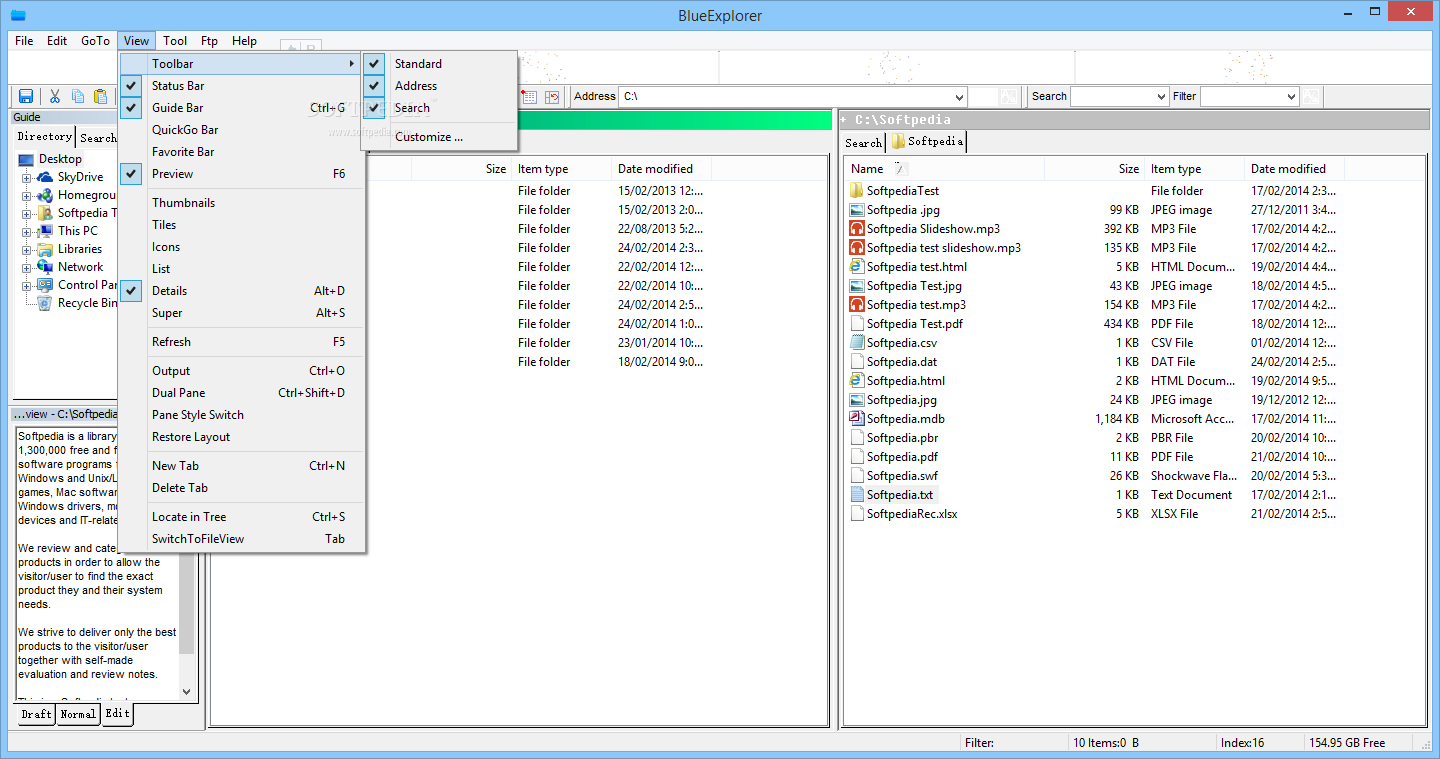
Task: Choose Dual Pane from View menu
Action: [x=242, y=393]
